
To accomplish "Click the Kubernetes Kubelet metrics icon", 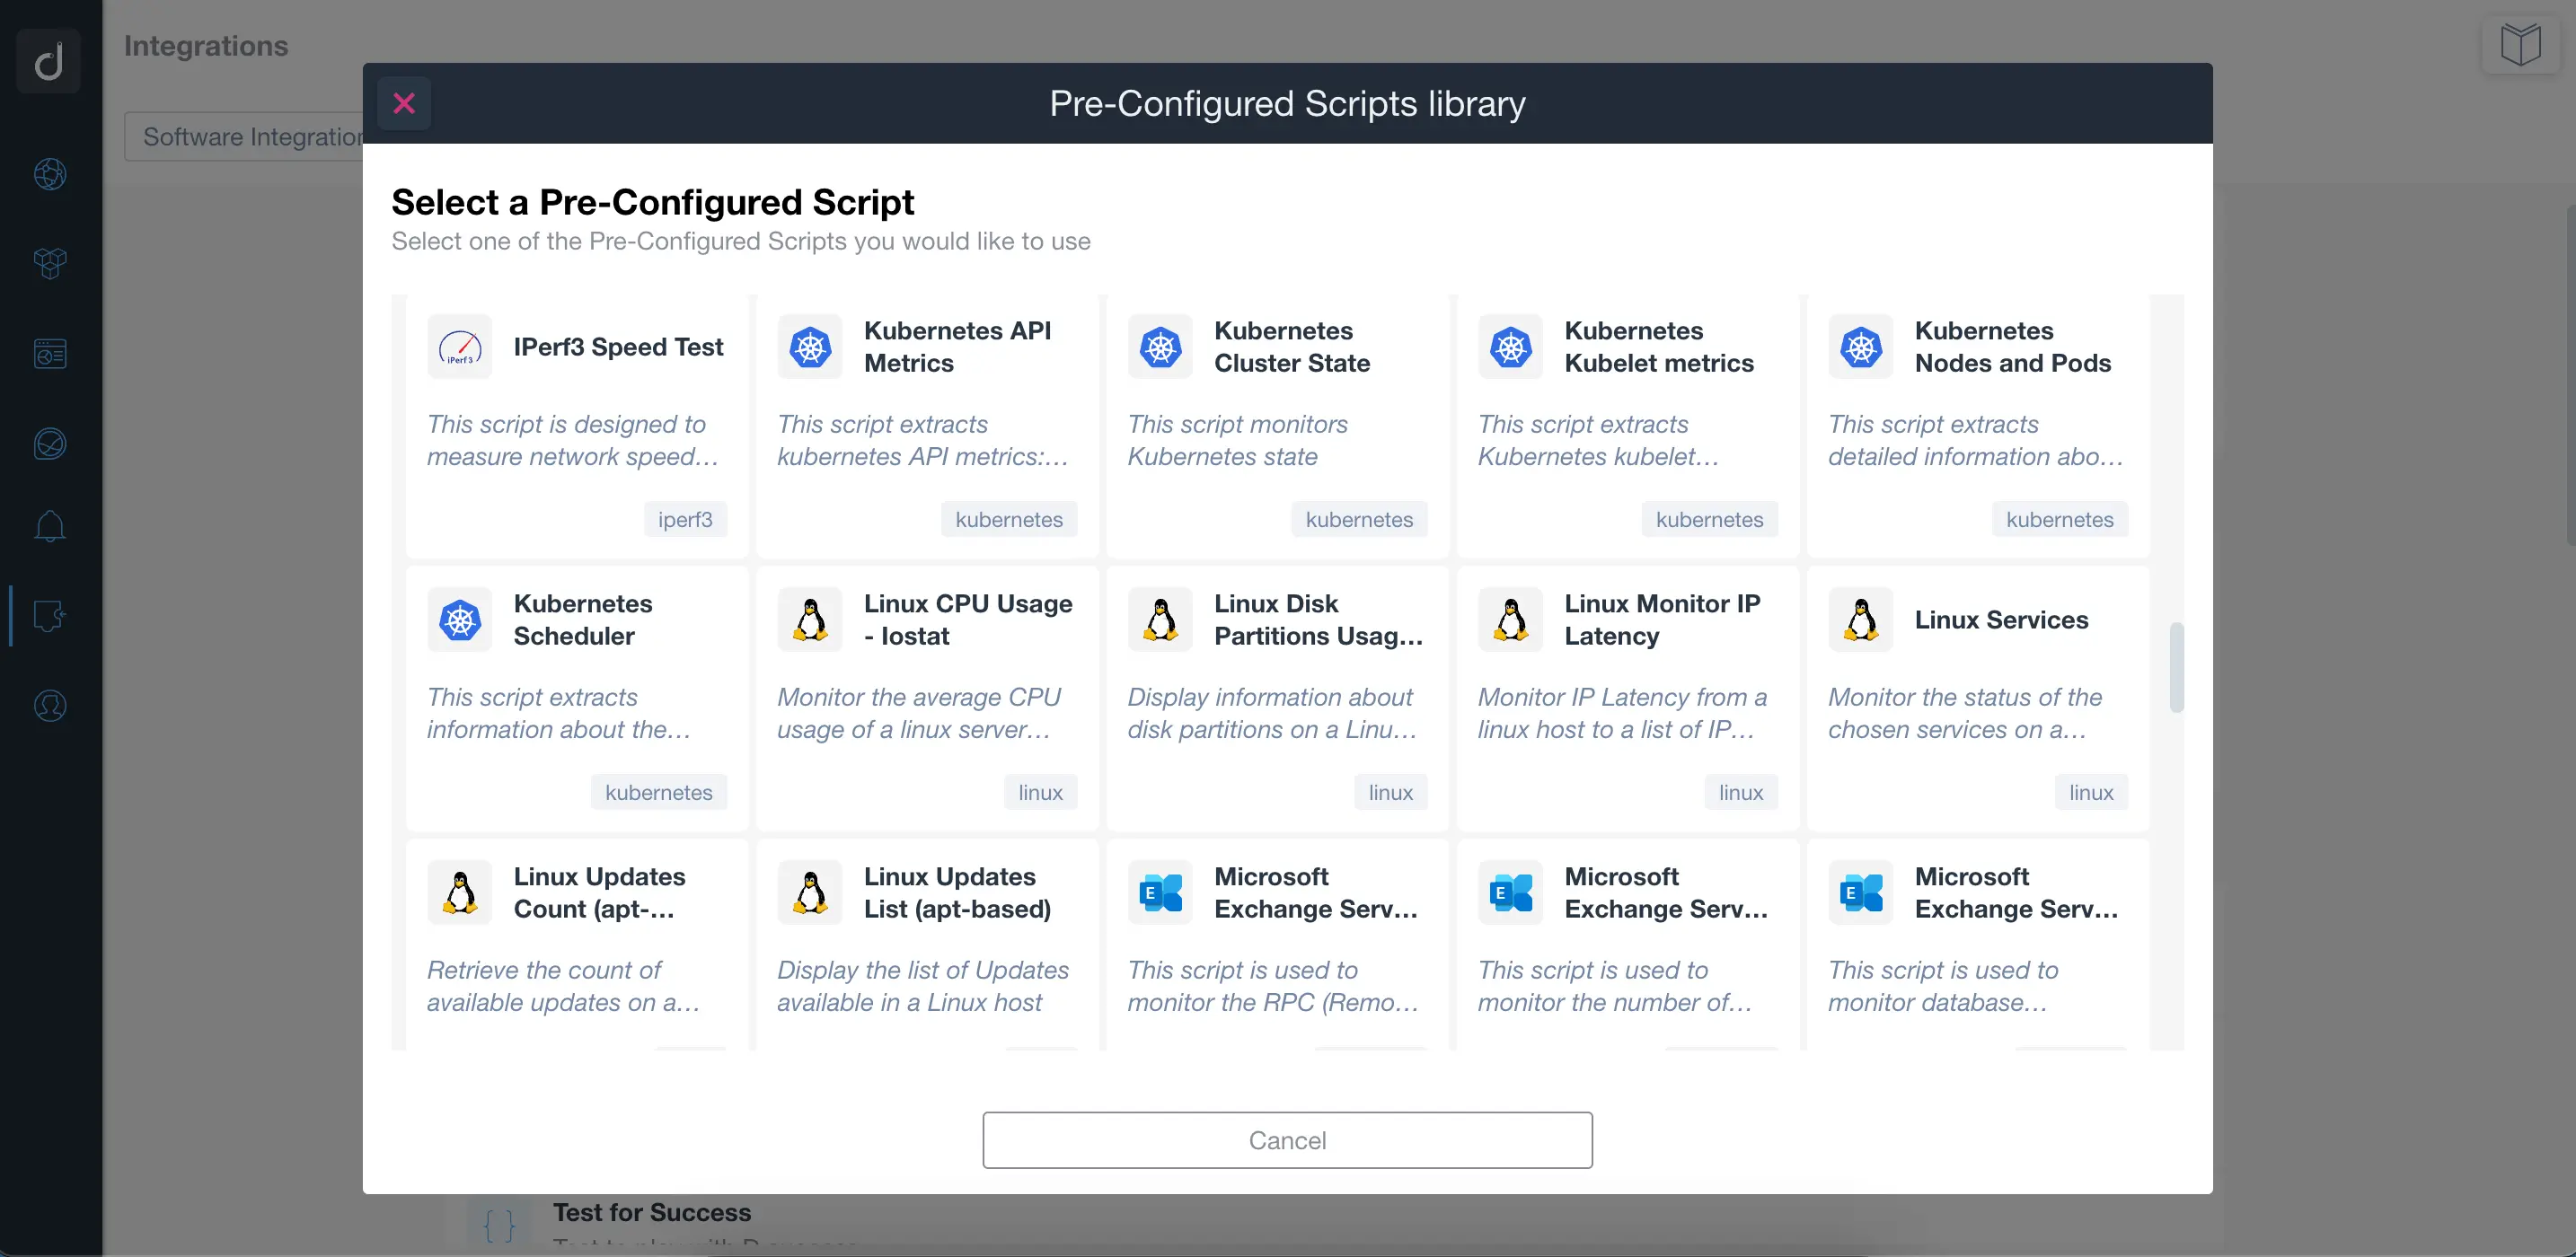I will pos(1510,347).
